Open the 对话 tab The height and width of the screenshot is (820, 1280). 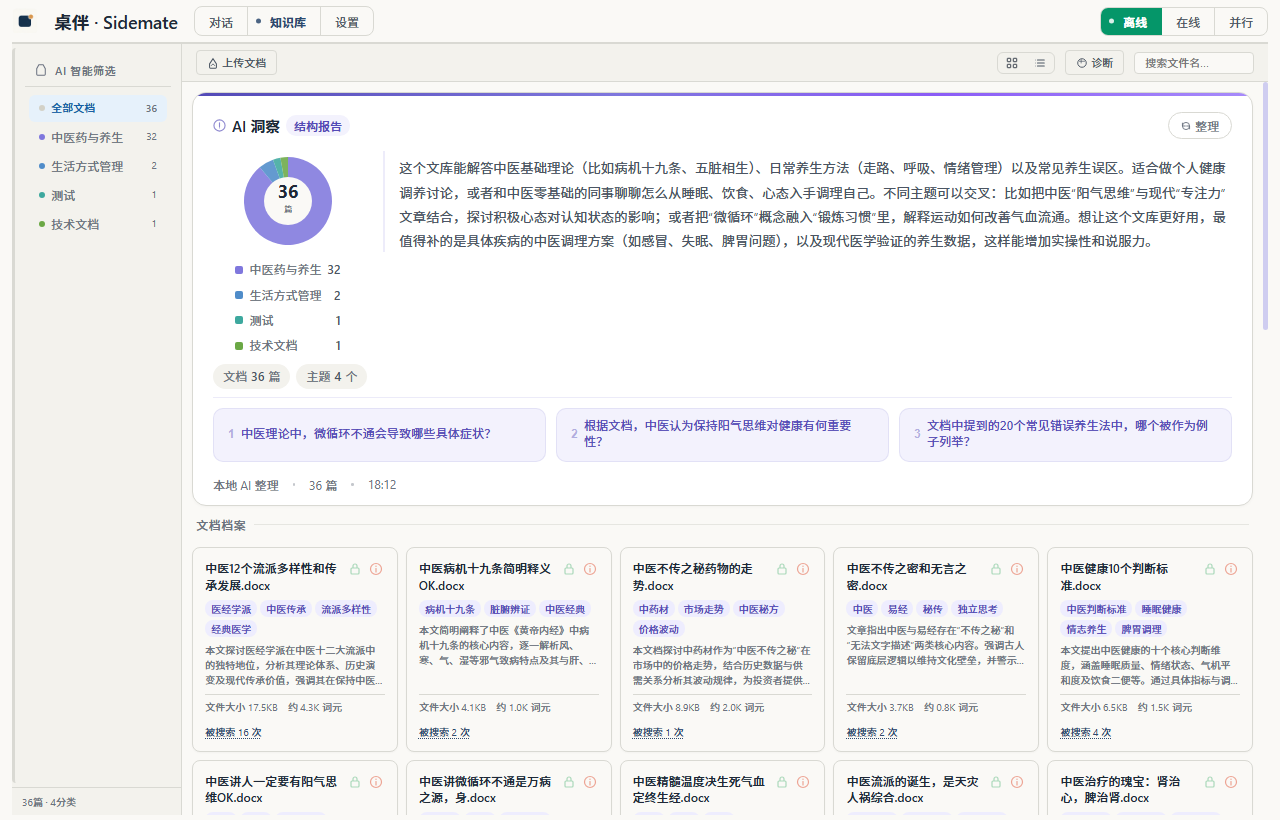coord(221,22)
